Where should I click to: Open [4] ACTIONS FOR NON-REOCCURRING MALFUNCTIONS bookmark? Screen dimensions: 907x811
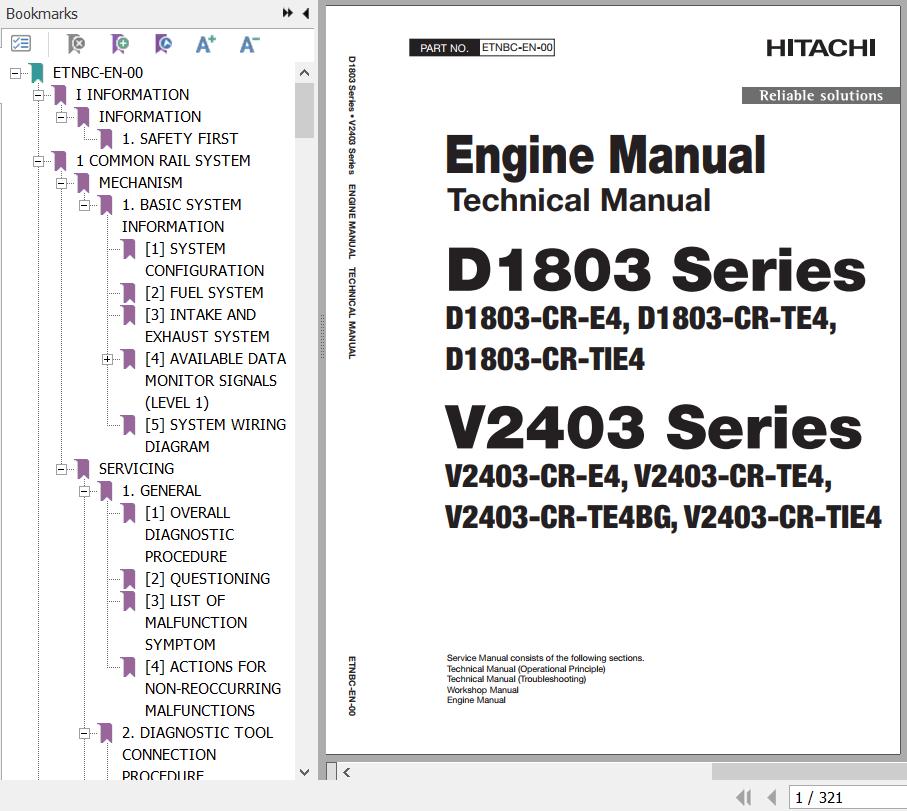click(x=212, y=689)
